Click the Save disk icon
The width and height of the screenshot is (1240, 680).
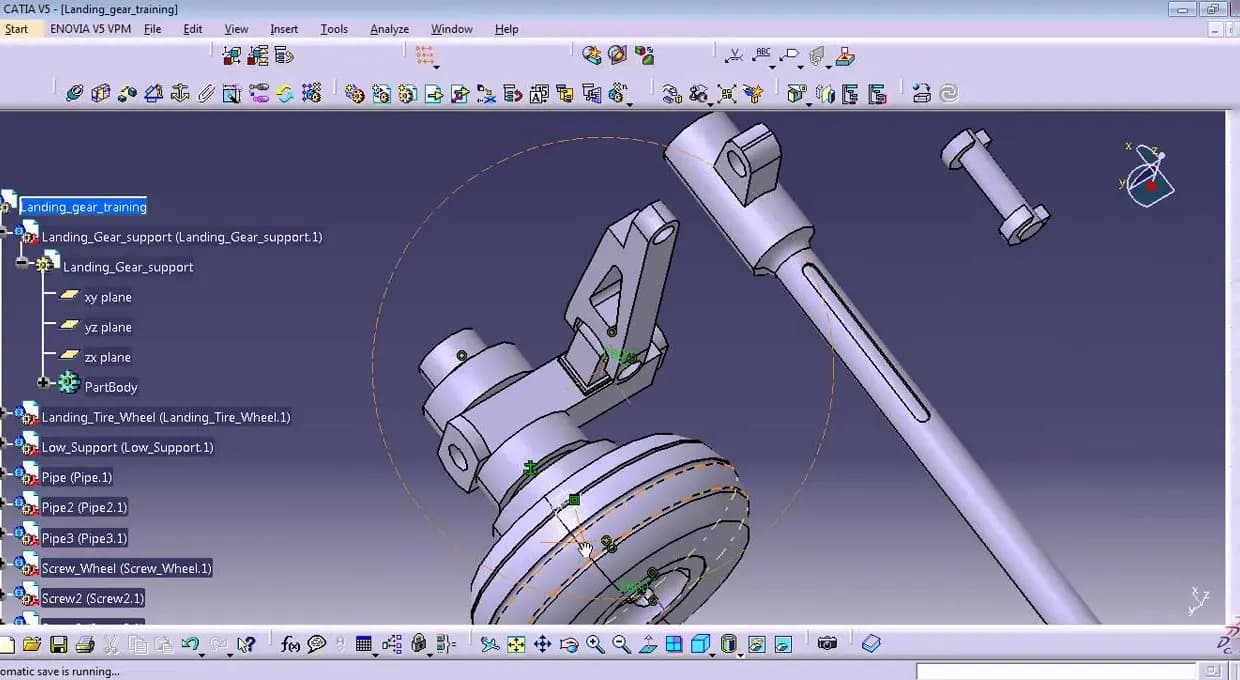click(58, 644)
